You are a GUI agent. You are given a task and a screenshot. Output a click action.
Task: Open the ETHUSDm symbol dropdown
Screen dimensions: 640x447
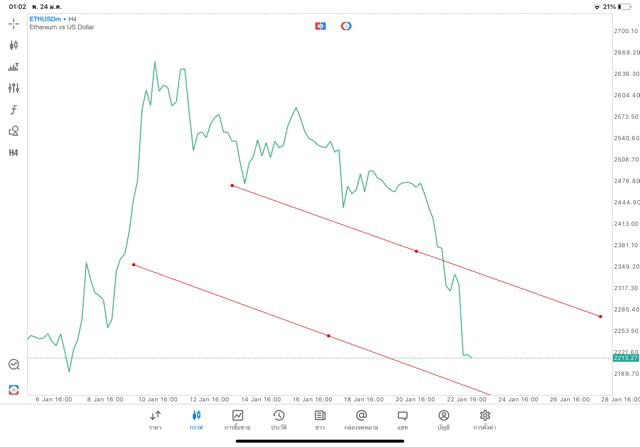pyautogui.click(x=47, y=18)
